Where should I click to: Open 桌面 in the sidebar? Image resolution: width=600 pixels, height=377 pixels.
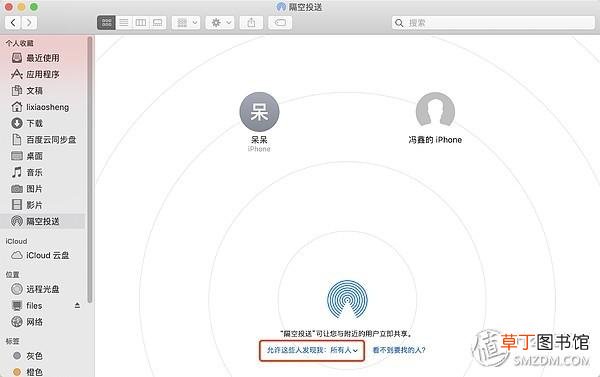pos(42,156)
